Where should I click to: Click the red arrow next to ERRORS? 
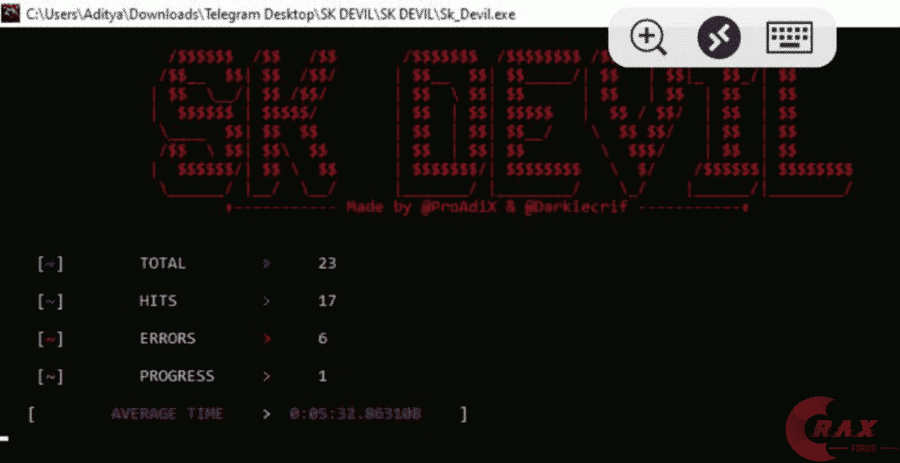(x=266, y=339)
